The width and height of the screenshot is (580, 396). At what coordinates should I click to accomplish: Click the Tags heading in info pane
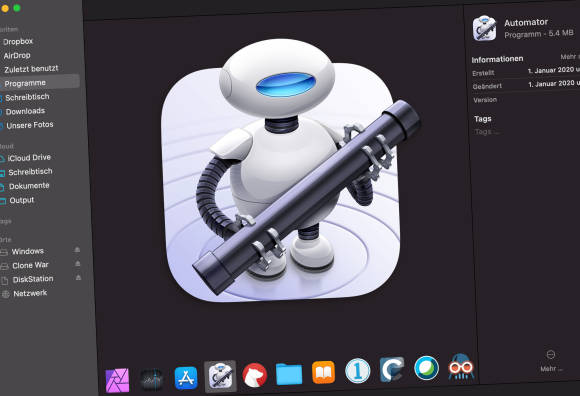click(483, 119)
